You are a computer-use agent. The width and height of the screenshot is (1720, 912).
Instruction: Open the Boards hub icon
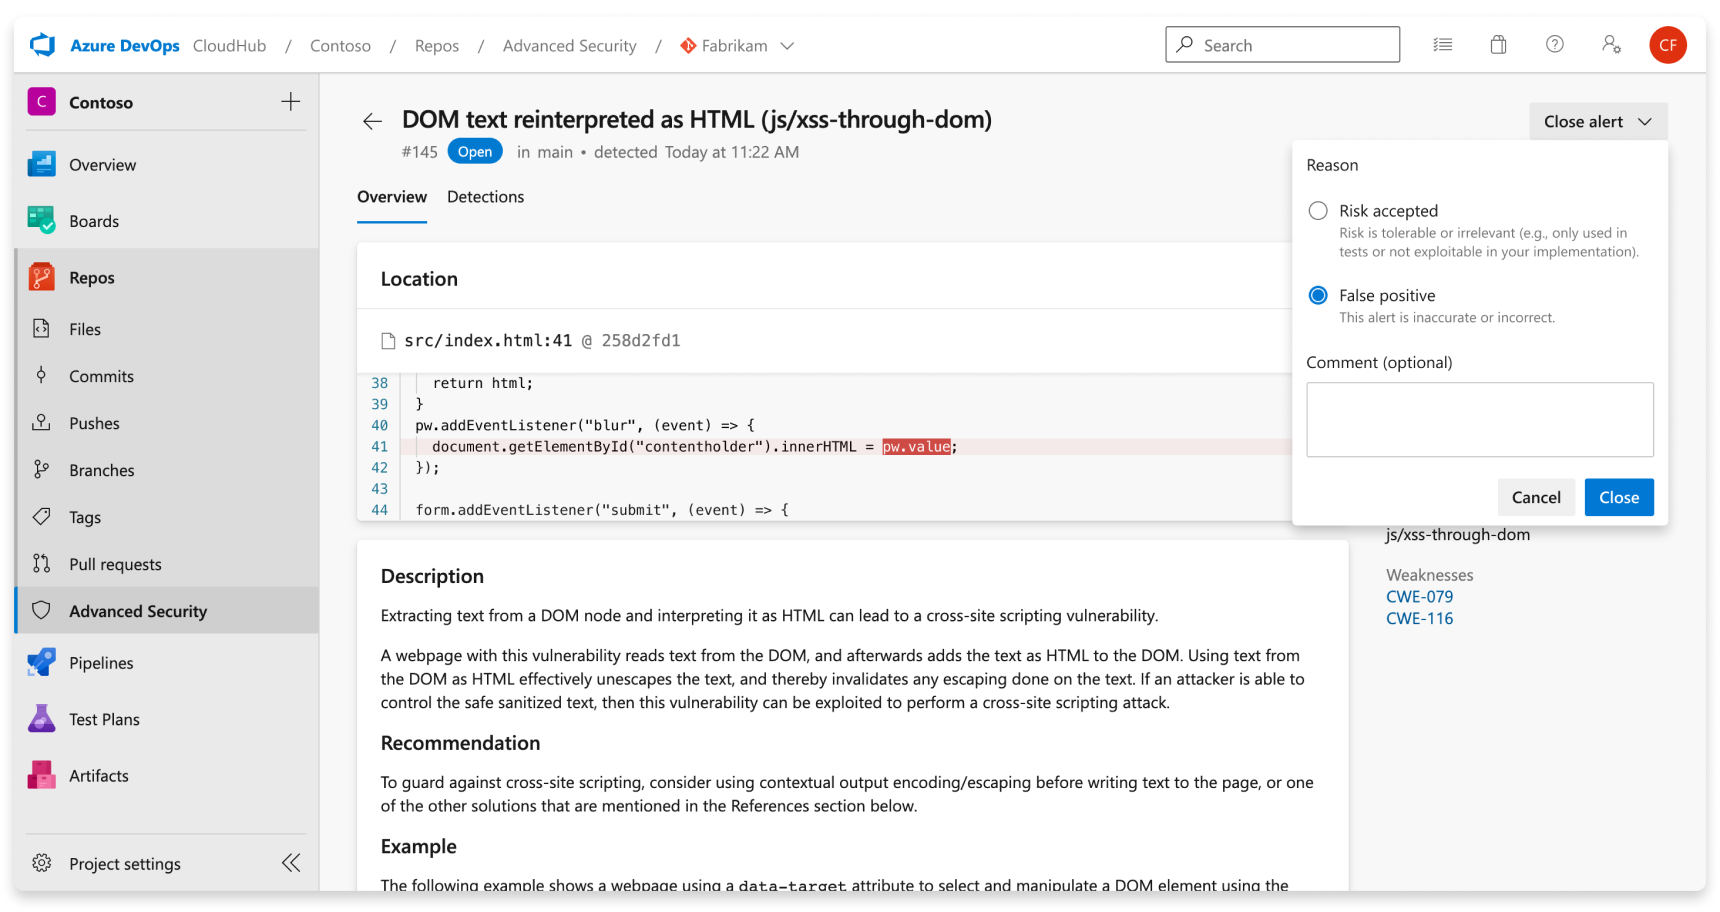(42, 220)
